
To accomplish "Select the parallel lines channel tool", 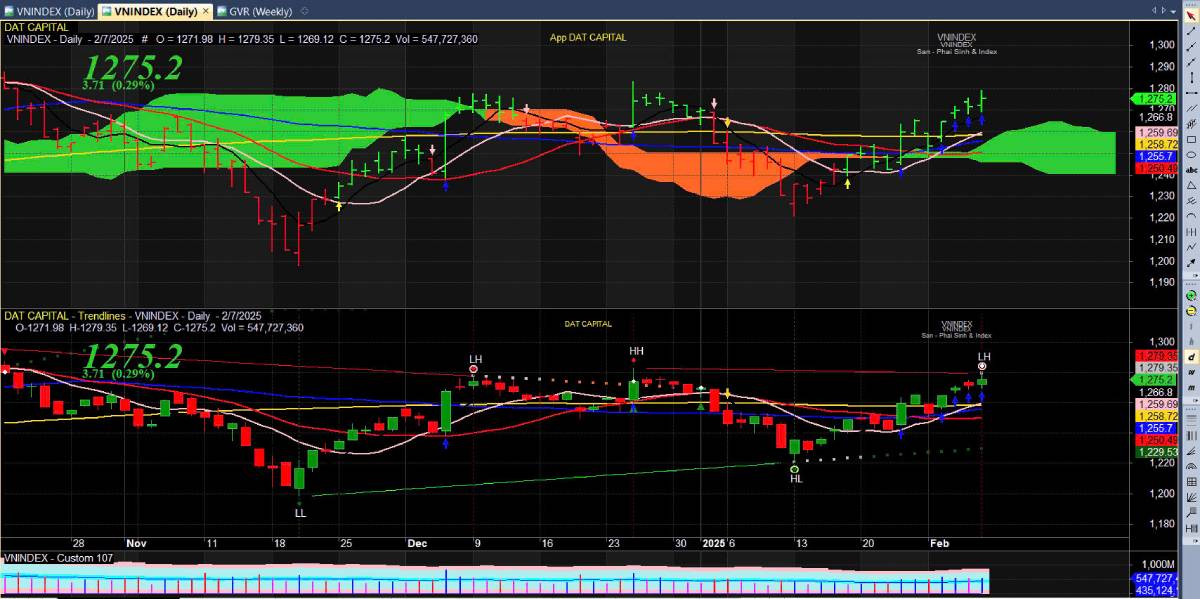I will tap(1191, 108).
